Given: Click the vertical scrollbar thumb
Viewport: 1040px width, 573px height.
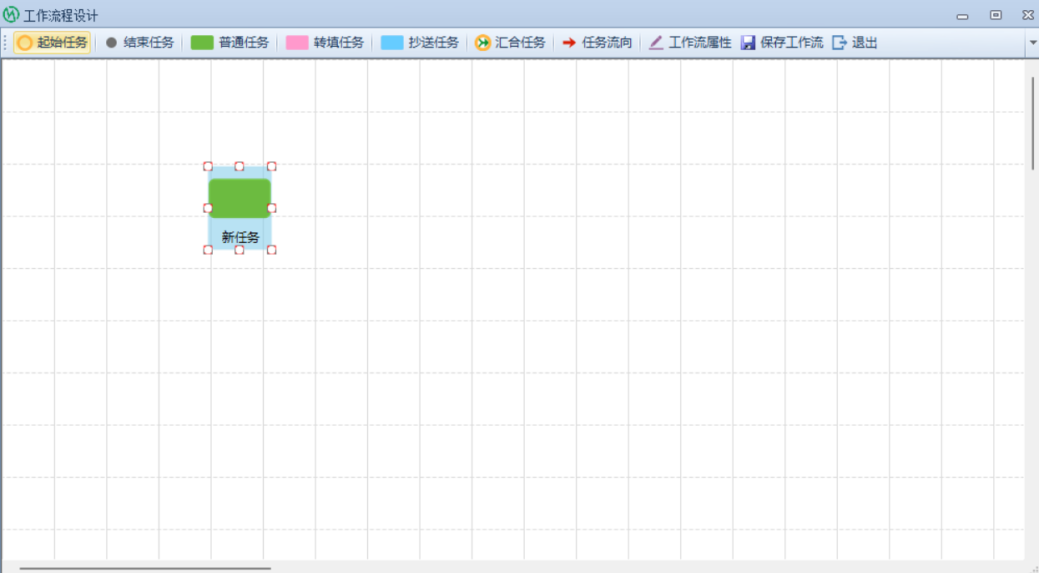Looking at the screenshot, I should pos(1032,122).
